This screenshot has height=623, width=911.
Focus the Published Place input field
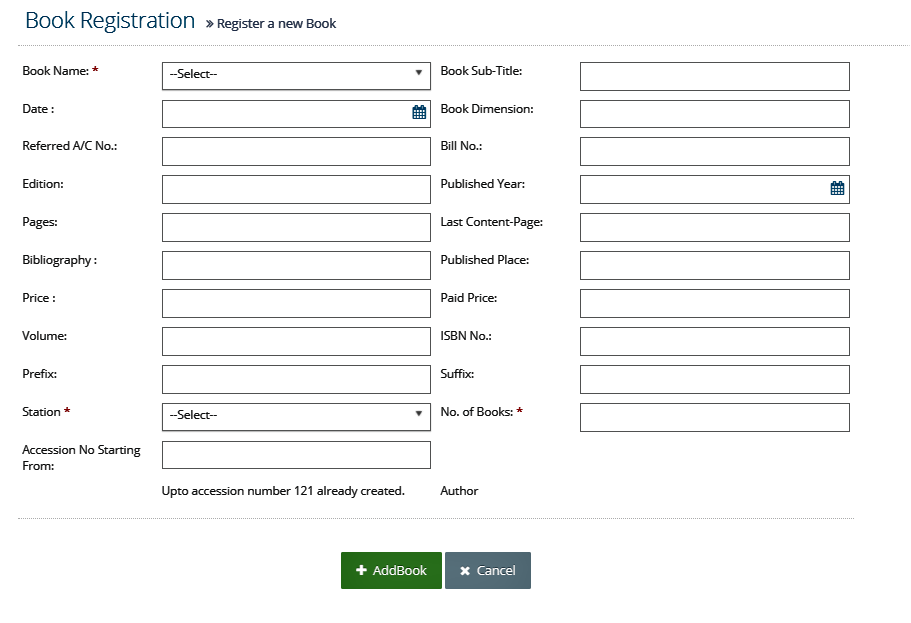[x=715, y=266]
